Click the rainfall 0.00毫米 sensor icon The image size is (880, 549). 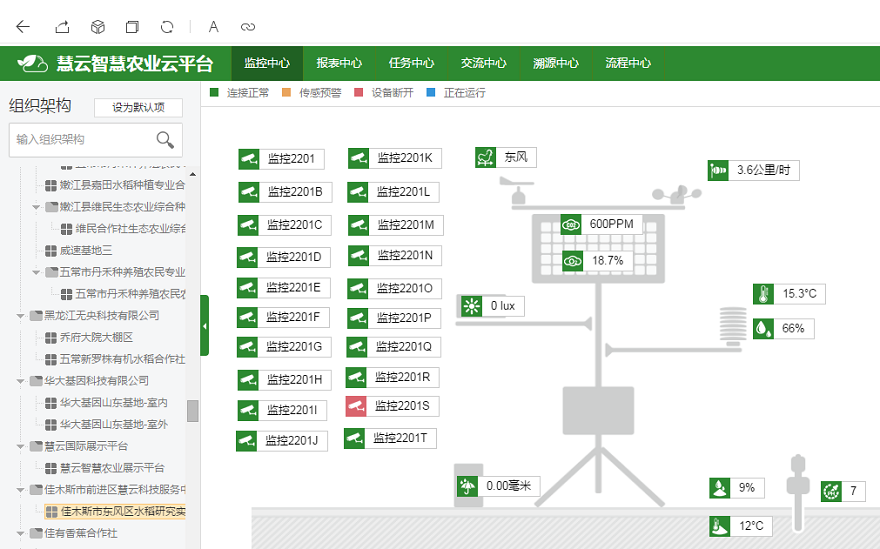(466, 487)
